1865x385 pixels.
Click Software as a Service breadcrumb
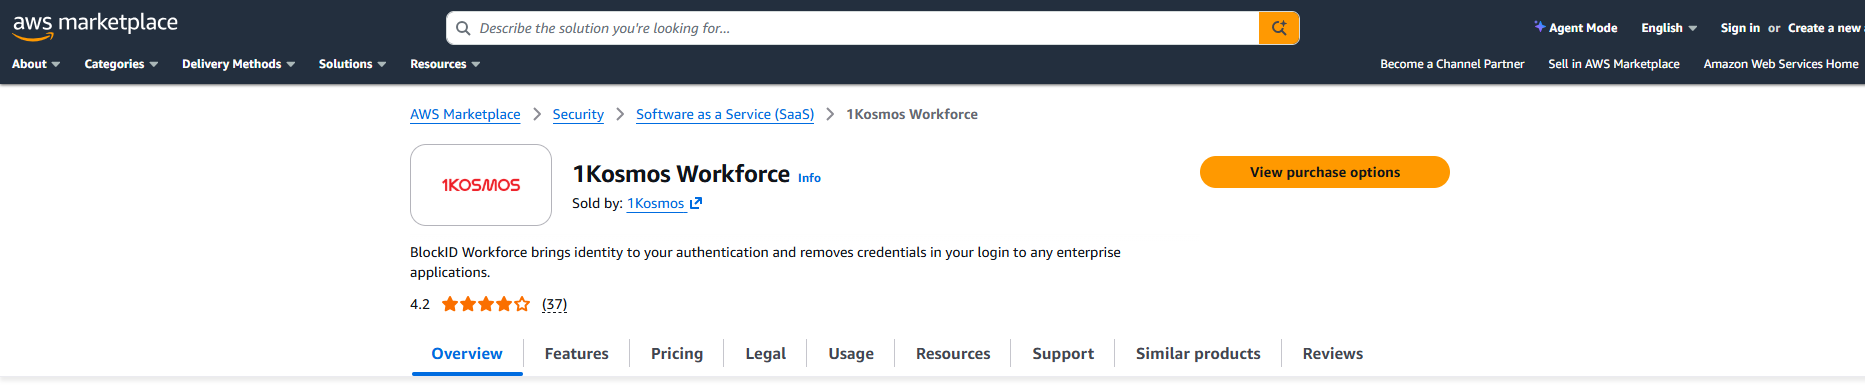tap(725, 114)
